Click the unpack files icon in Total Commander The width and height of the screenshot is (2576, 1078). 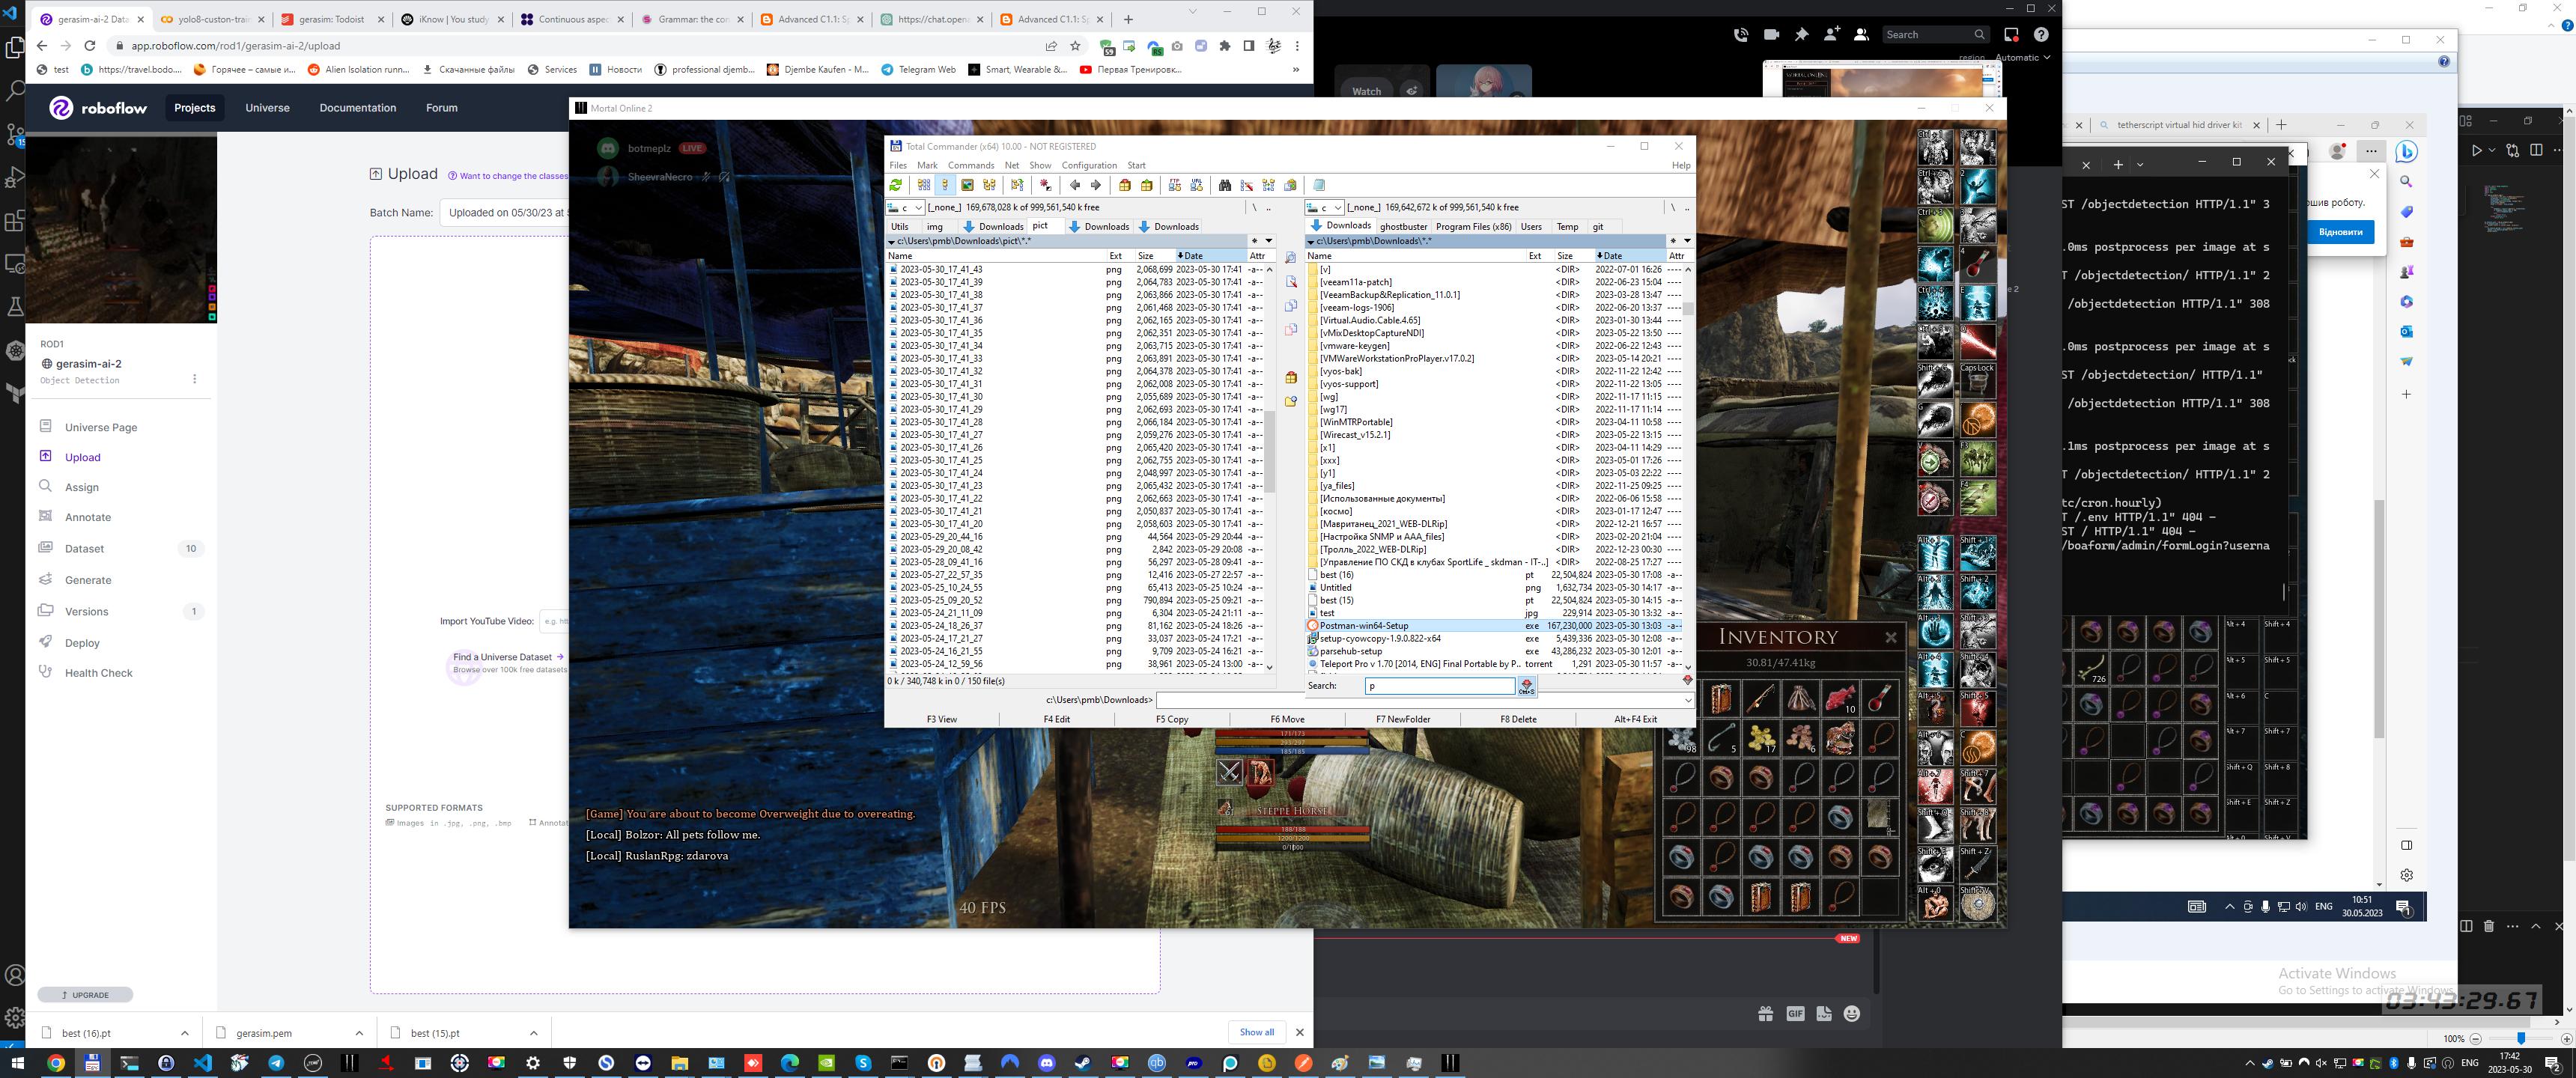pyautogui.click(x=1147, y=185)
